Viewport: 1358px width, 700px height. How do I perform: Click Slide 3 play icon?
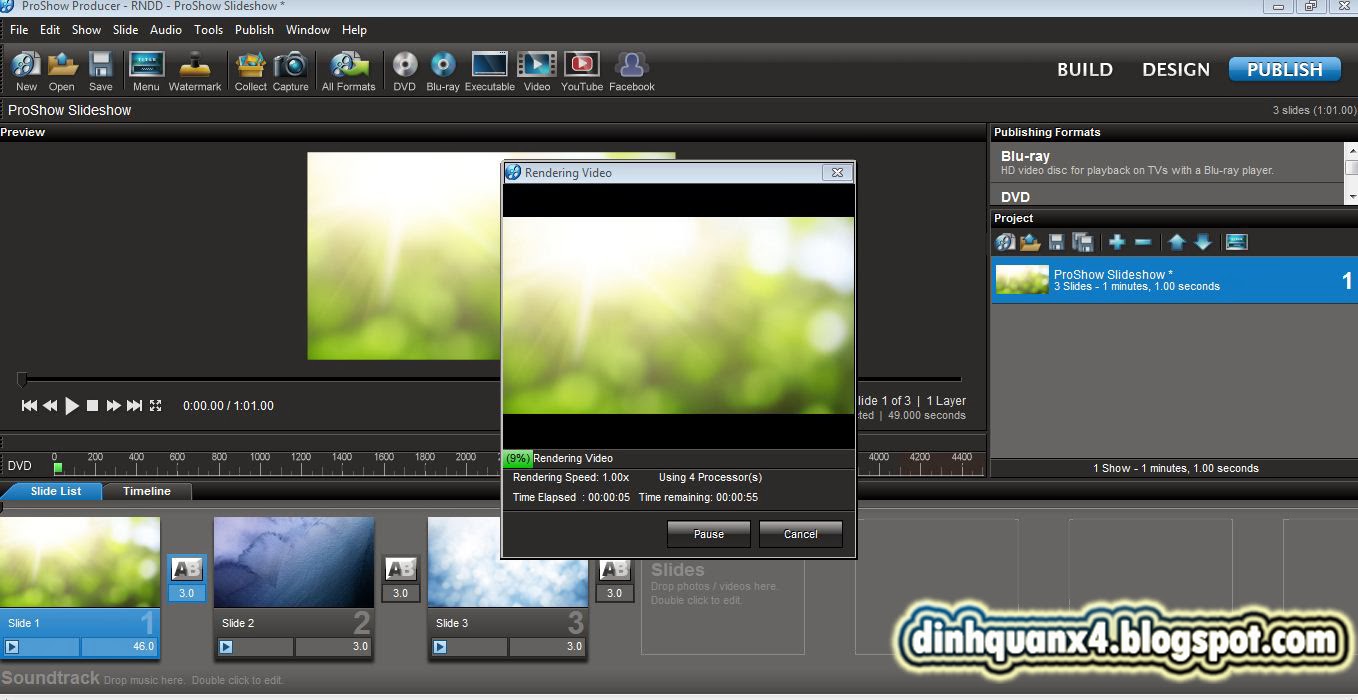(440, 647)
